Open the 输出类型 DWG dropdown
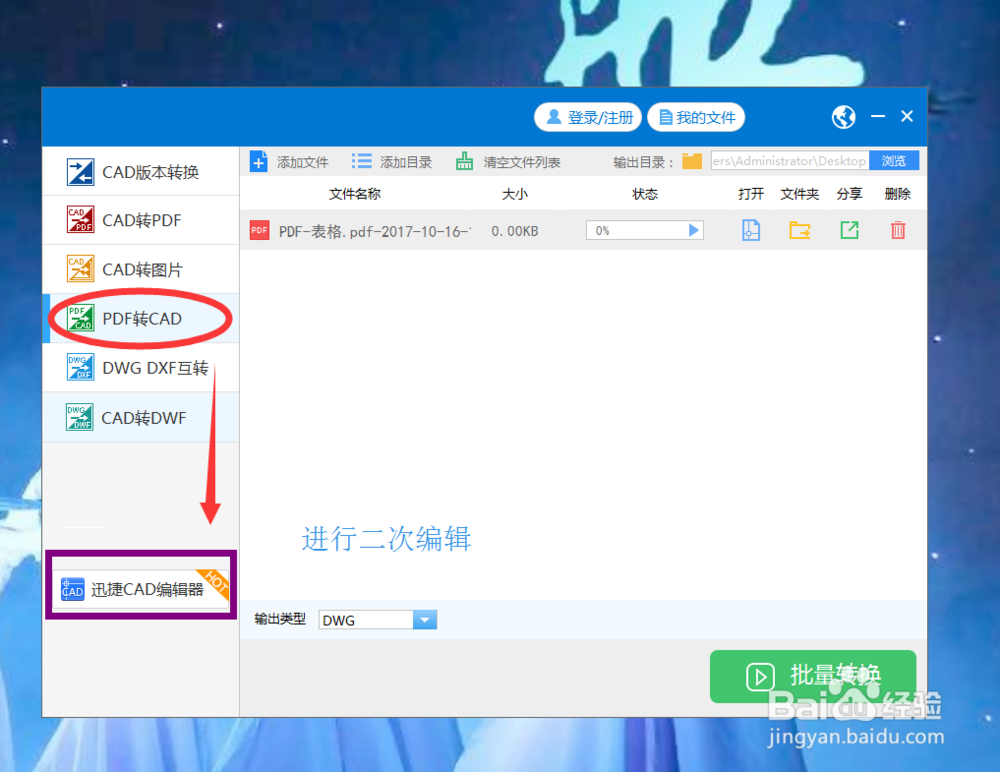Viewport: 1000px width, 772px height. [425, 619]
